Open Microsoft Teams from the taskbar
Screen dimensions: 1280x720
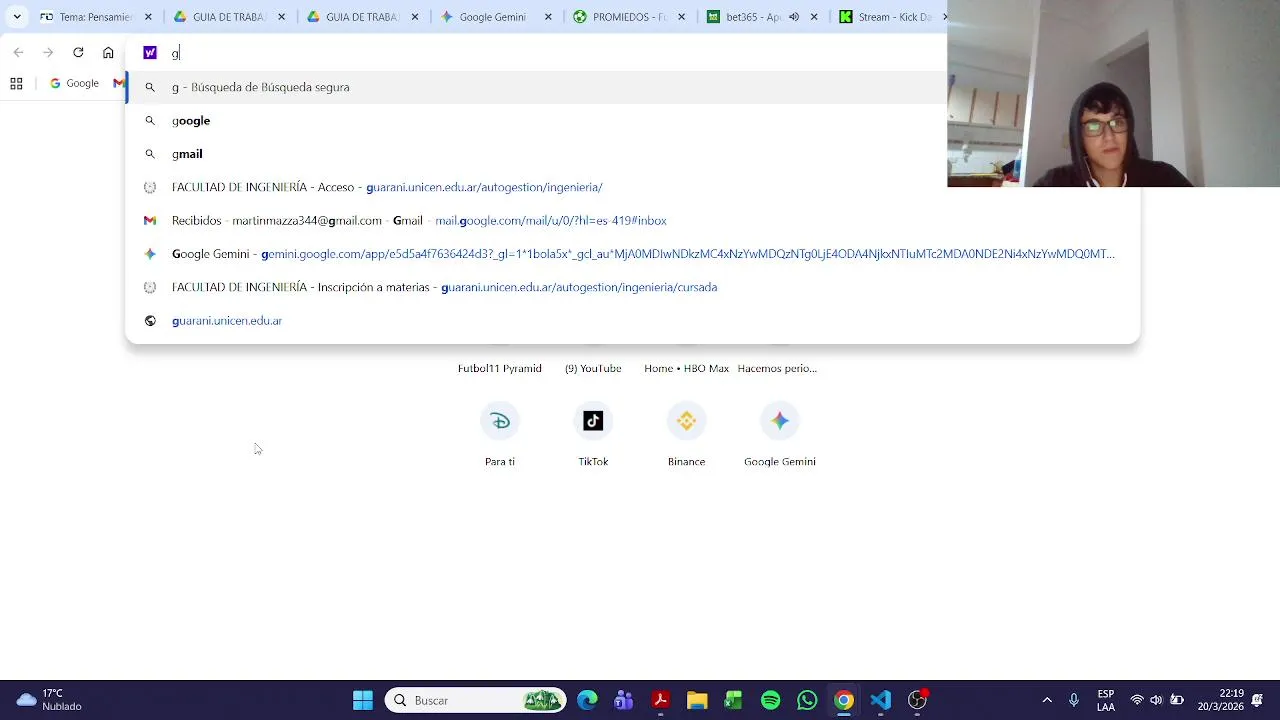624,700
